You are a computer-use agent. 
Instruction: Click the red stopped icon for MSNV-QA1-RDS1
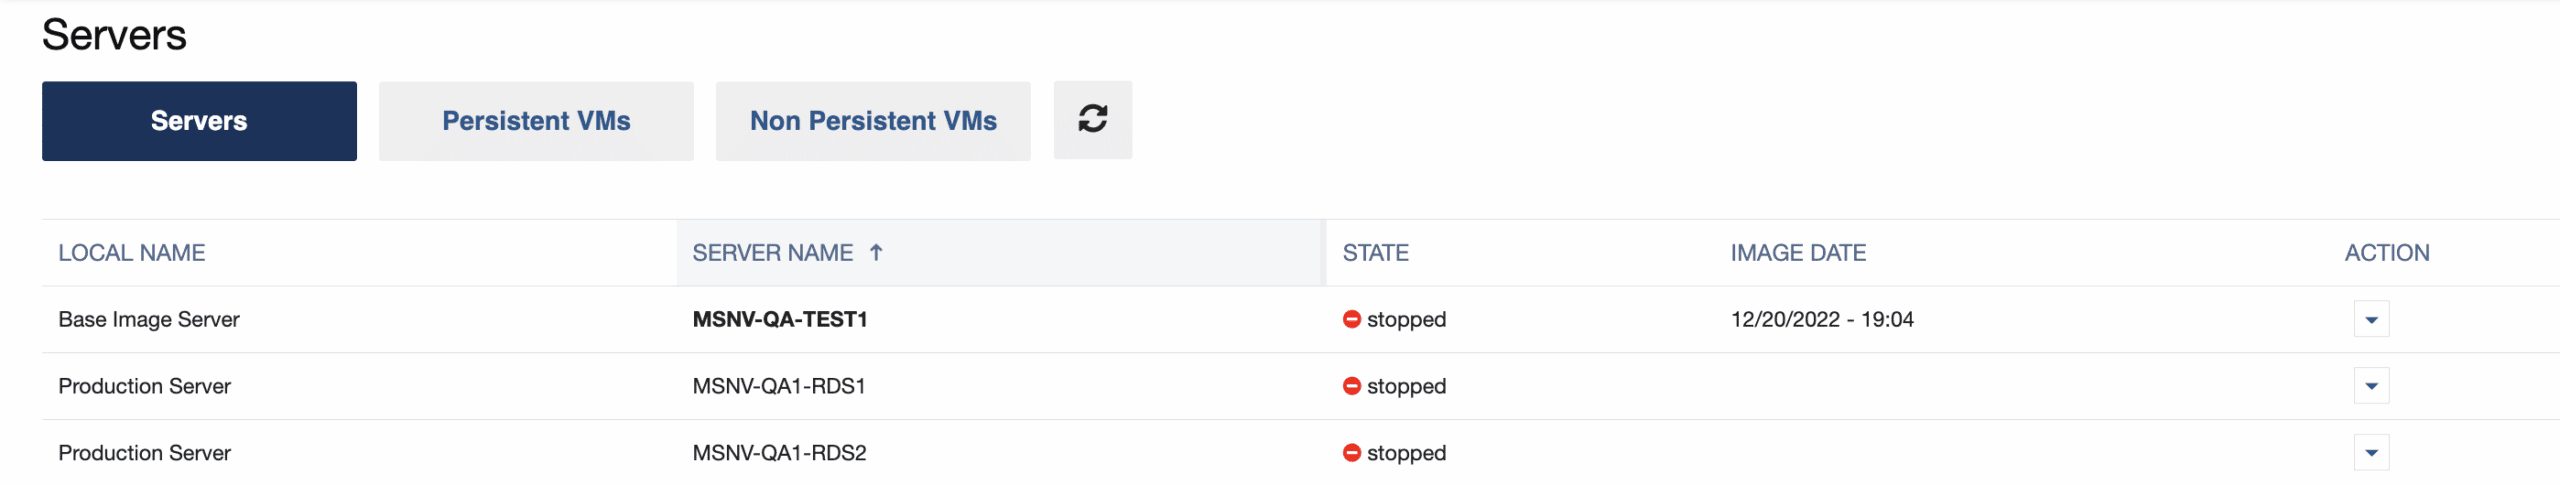click(1351, 386)
